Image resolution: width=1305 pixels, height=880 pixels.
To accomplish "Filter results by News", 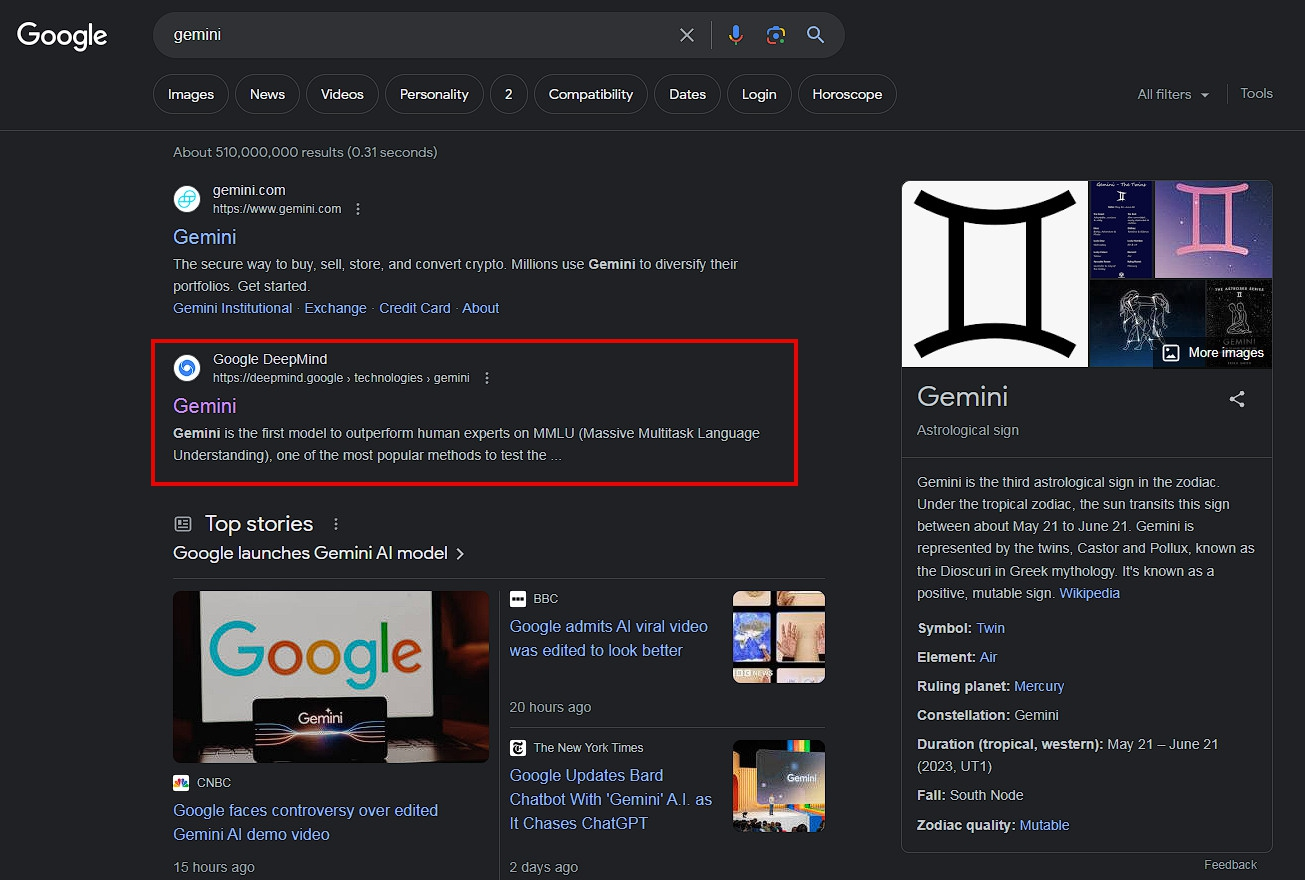I will pyautogui.click(x=267, y=94).
